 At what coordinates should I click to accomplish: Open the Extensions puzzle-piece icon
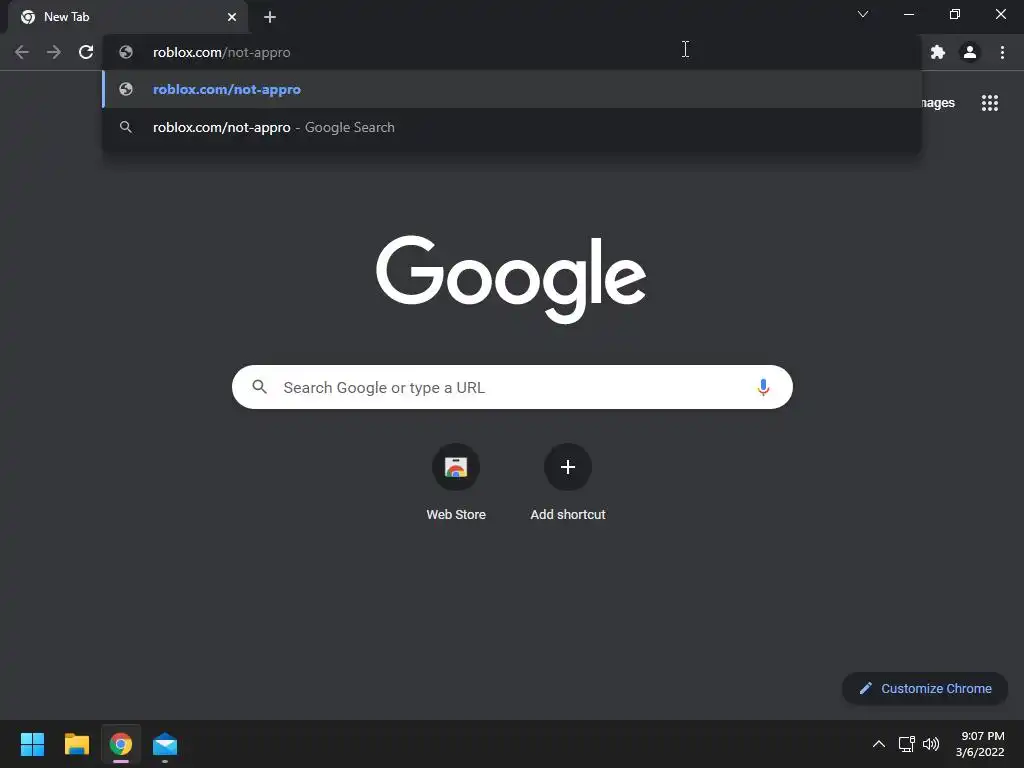click(938, 52)
